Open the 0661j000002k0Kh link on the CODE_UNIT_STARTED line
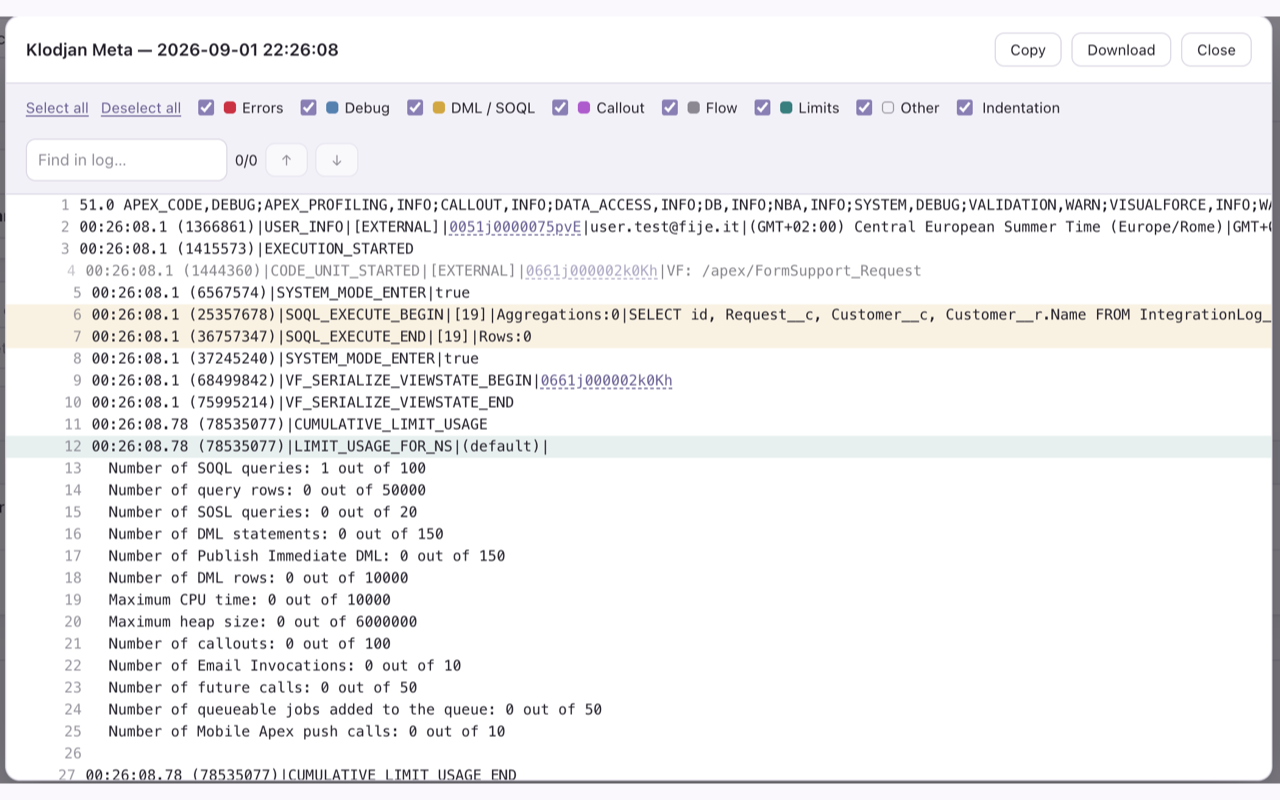The image size is (1280, 800). coord(591,271)
